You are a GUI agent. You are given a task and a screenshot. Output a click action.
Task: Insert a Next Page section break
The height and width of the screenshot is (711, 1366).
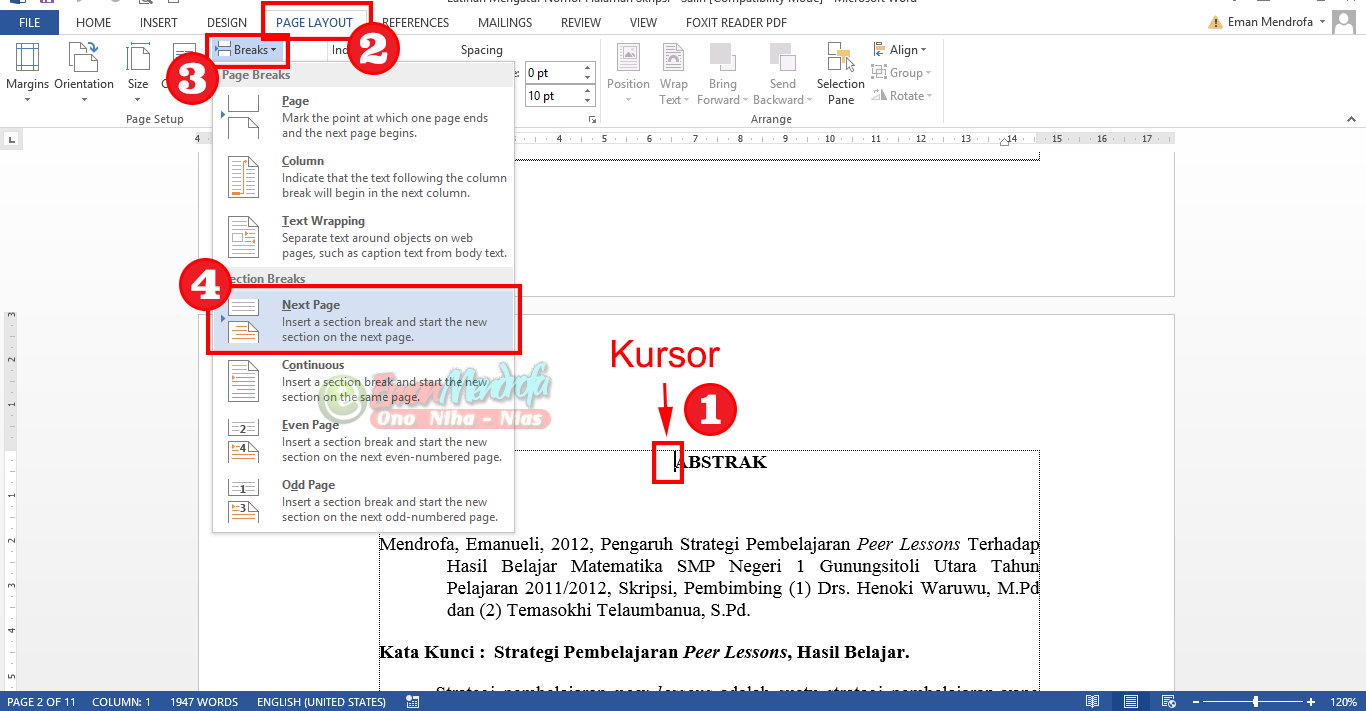click(x=364, y=321)
